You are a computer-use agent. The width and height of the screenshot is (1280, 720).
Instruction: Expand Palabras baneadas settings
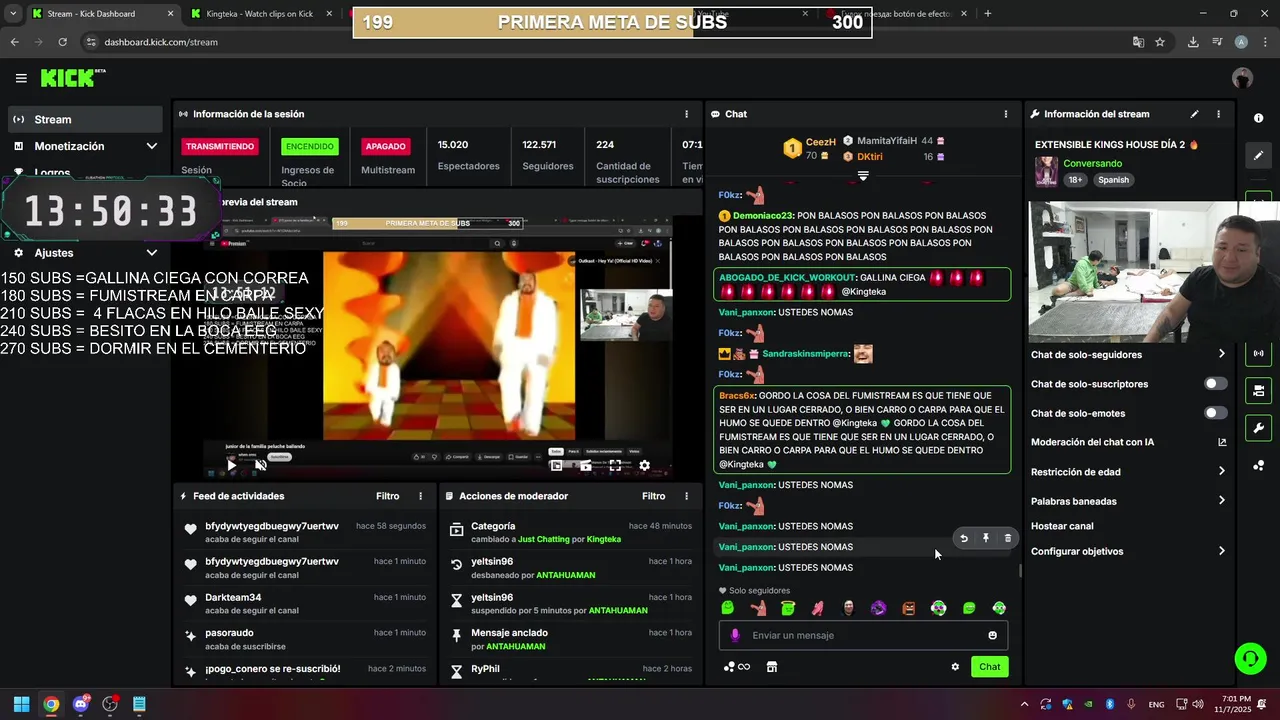coord(1221,501)
